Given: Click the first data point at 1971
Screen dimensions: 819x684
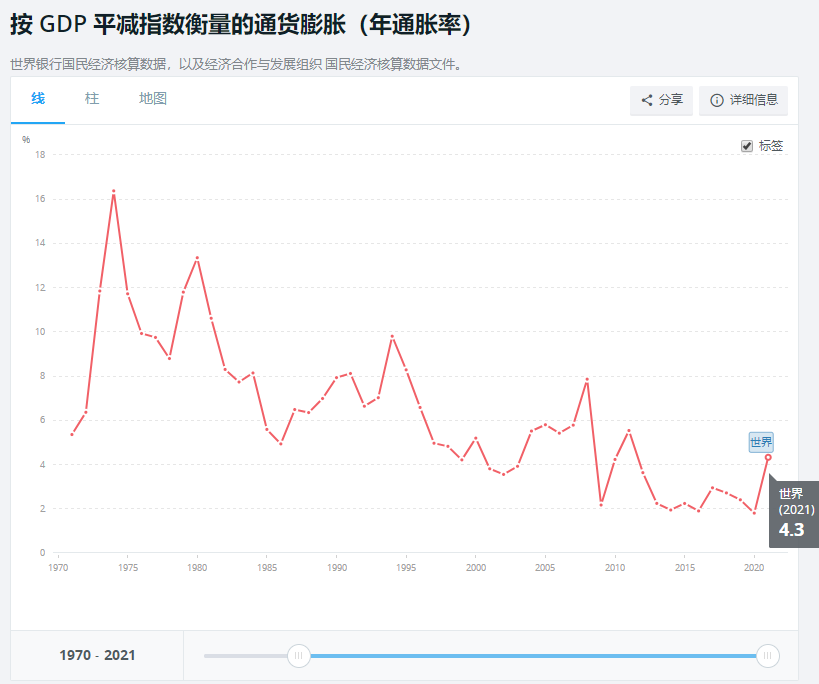Looking at the screenshot, I should 72,434.
